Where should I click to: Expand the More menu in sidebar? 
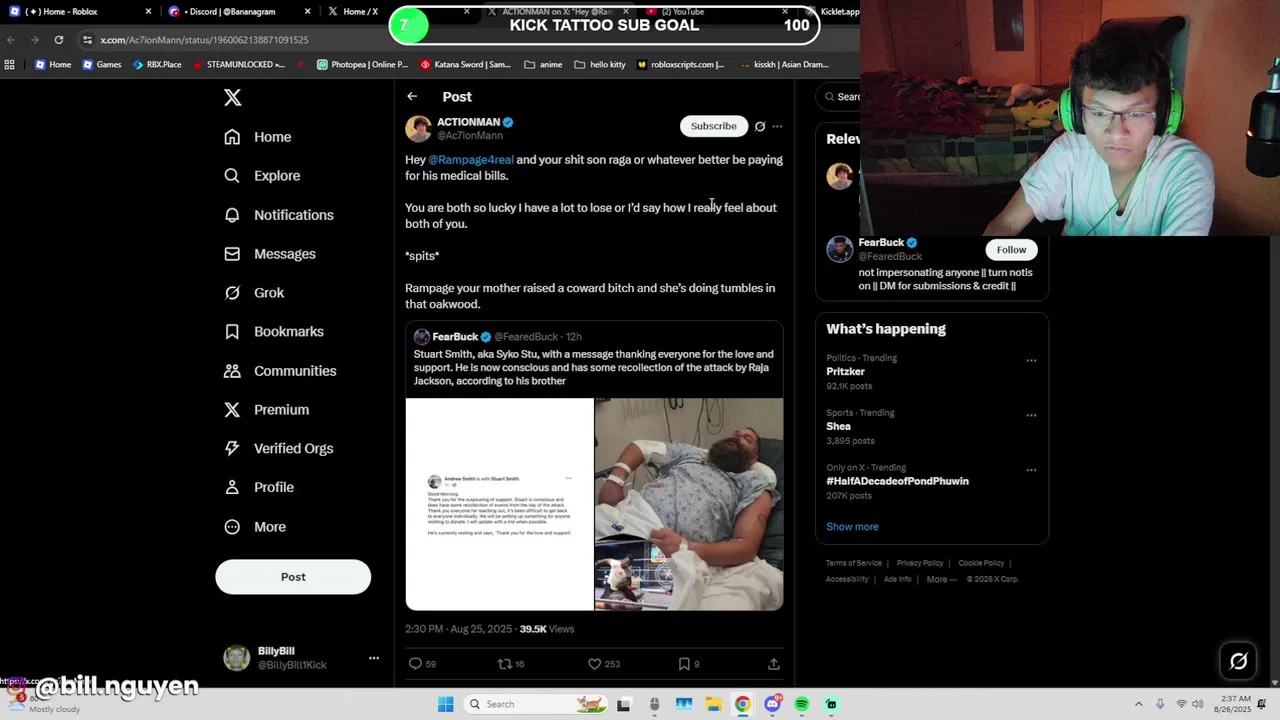[255, 527]
